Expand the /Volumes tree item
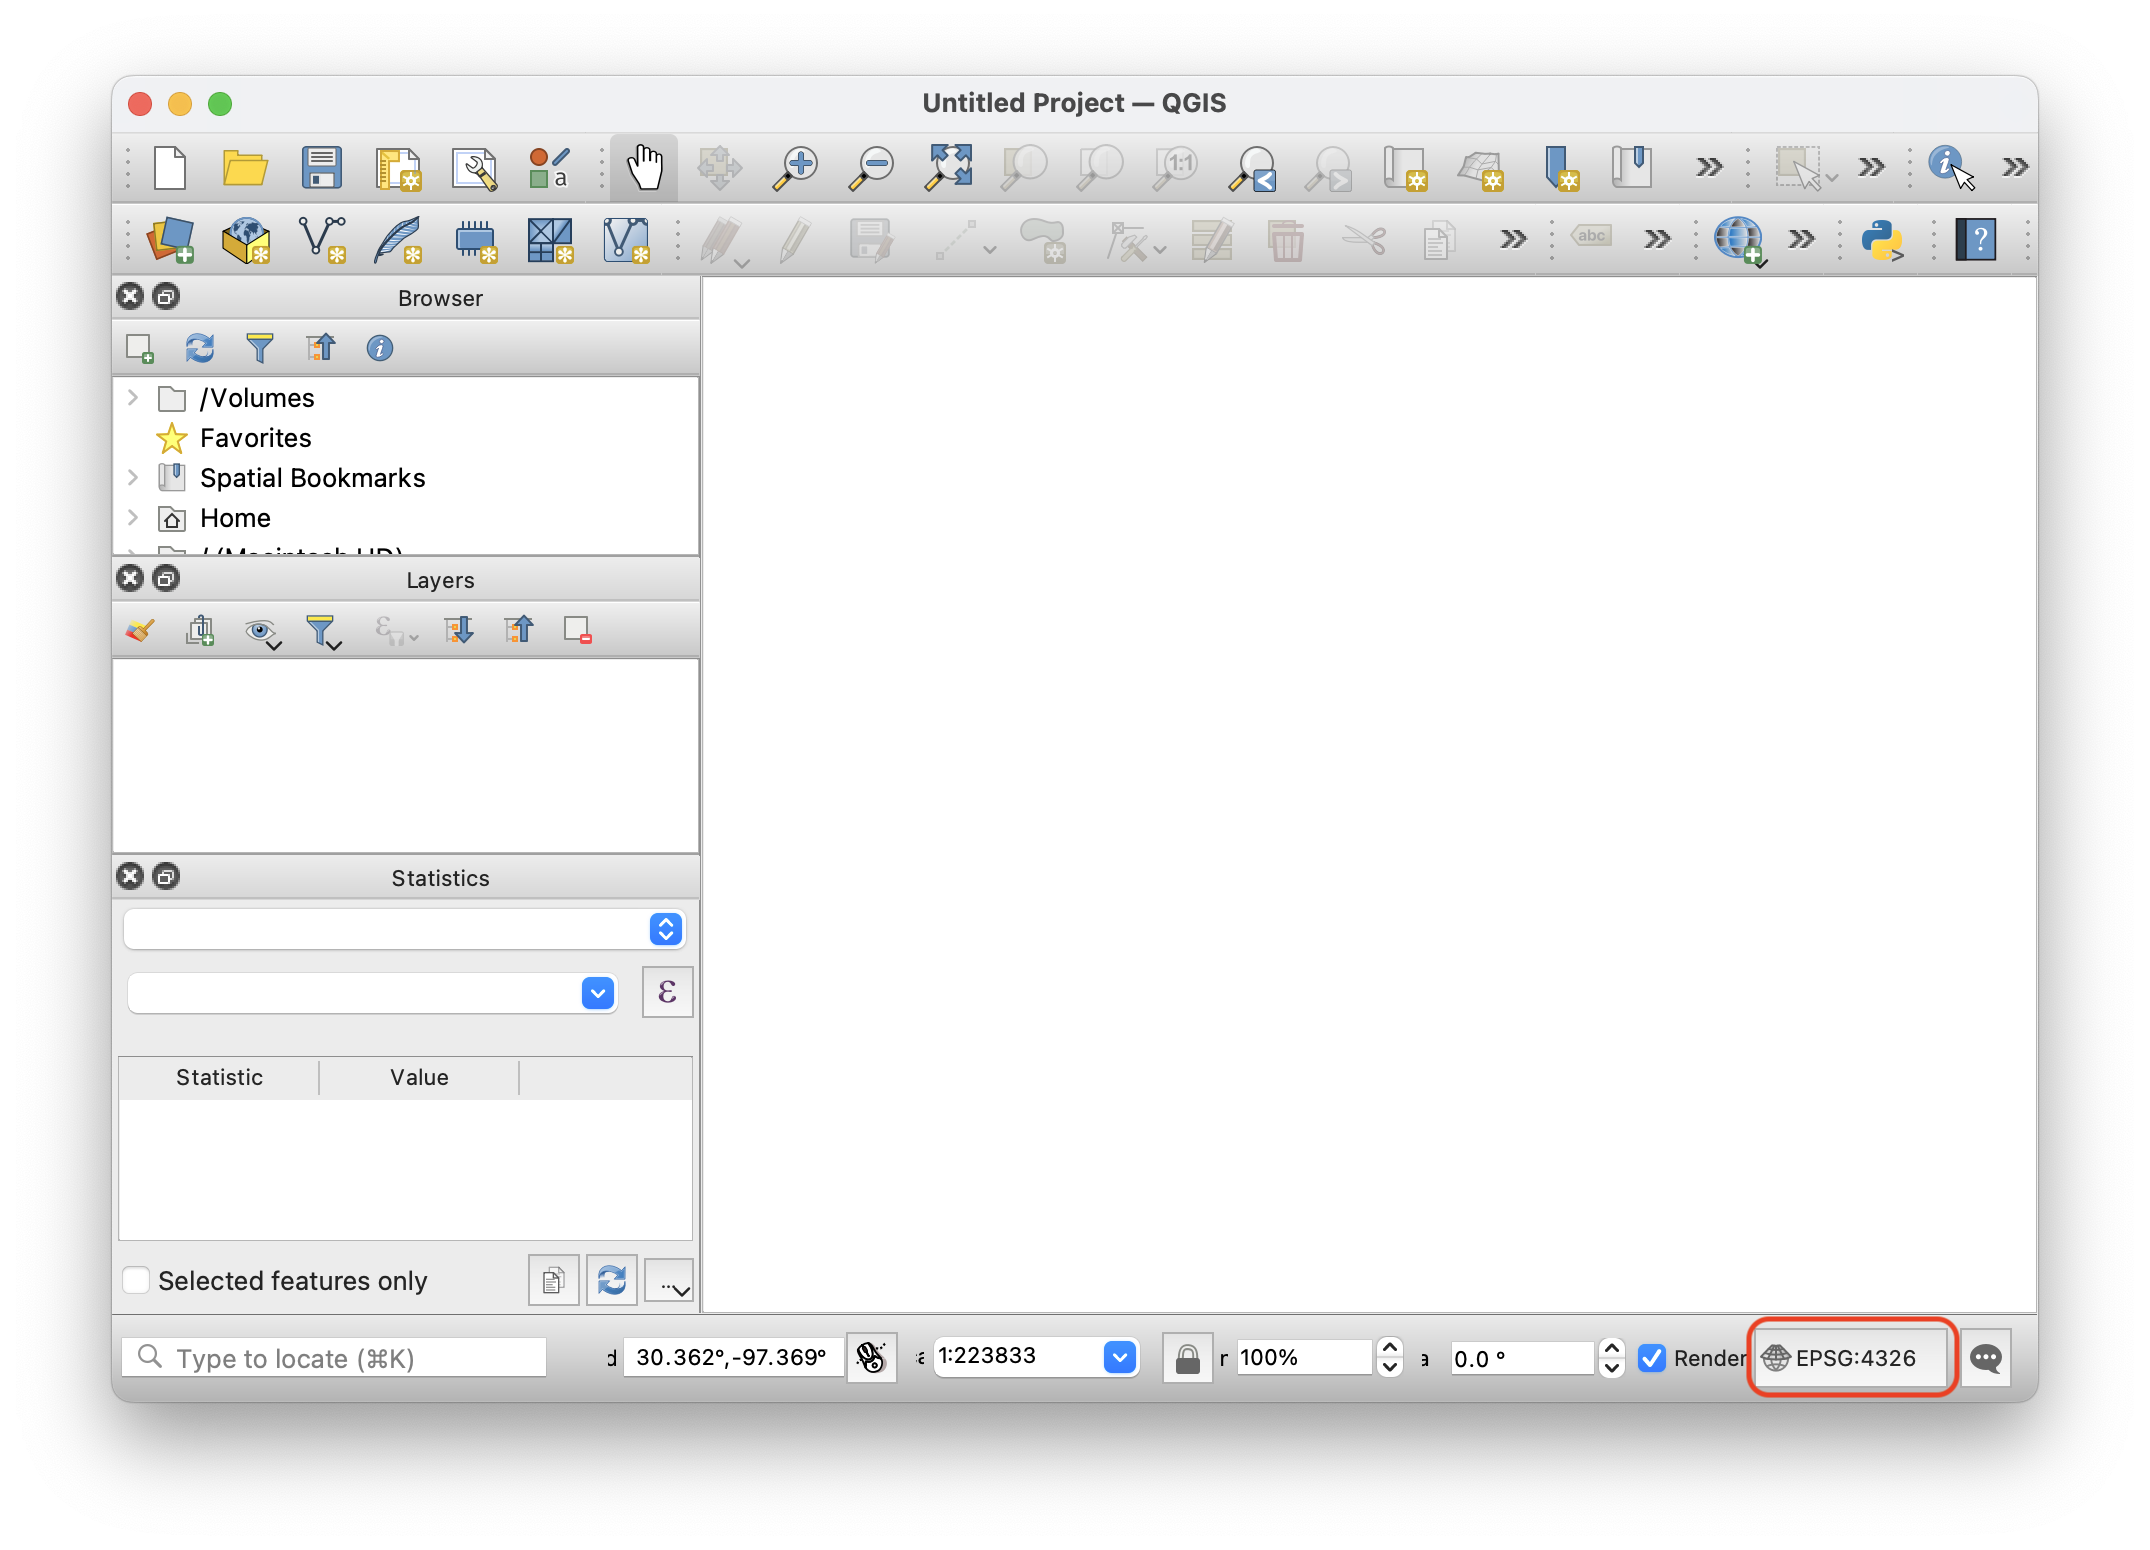 (x=133, y=398)
